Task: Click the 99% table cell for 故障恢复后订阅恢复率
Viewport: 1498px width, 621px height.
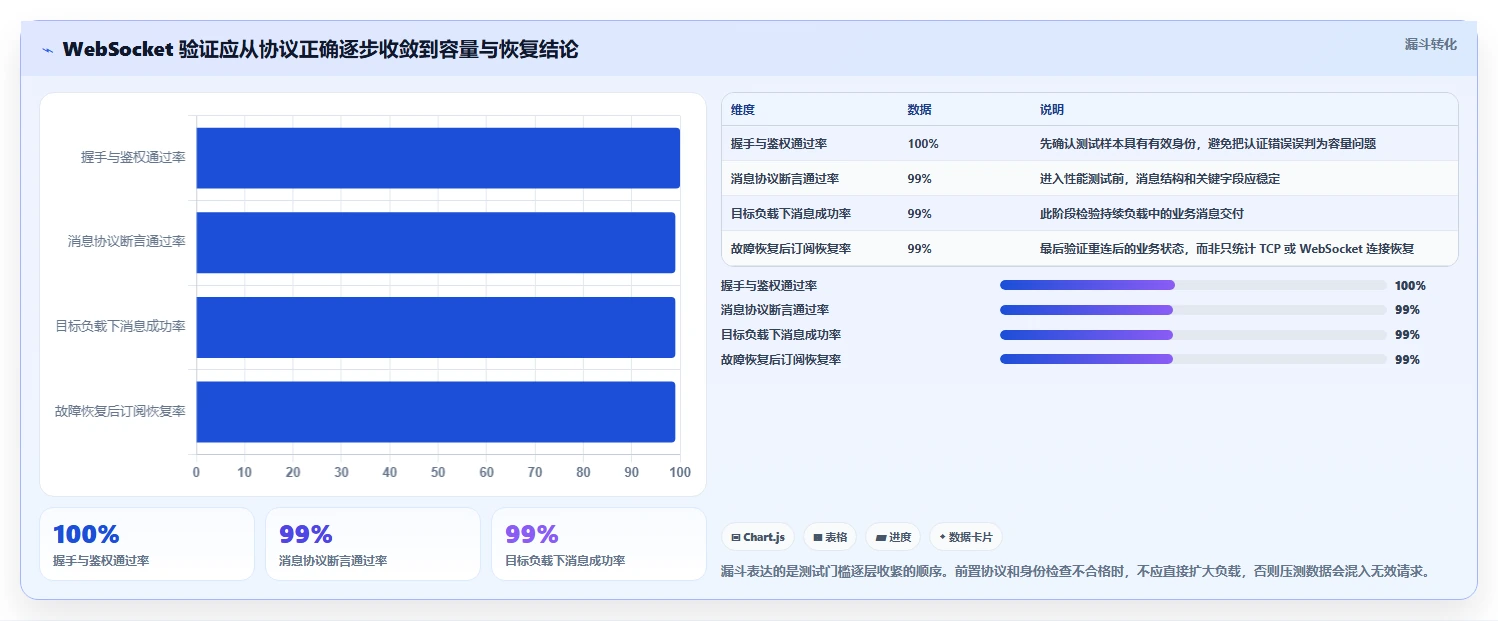Action: [919, 249]
